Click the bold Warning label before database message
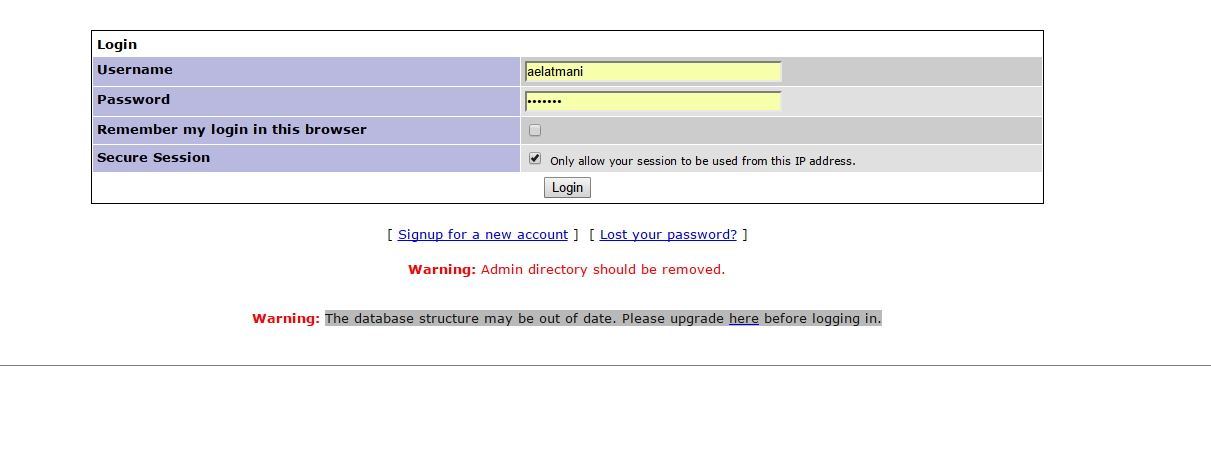This screenshot has height=473, width=1211. click(x=286, y=319)
